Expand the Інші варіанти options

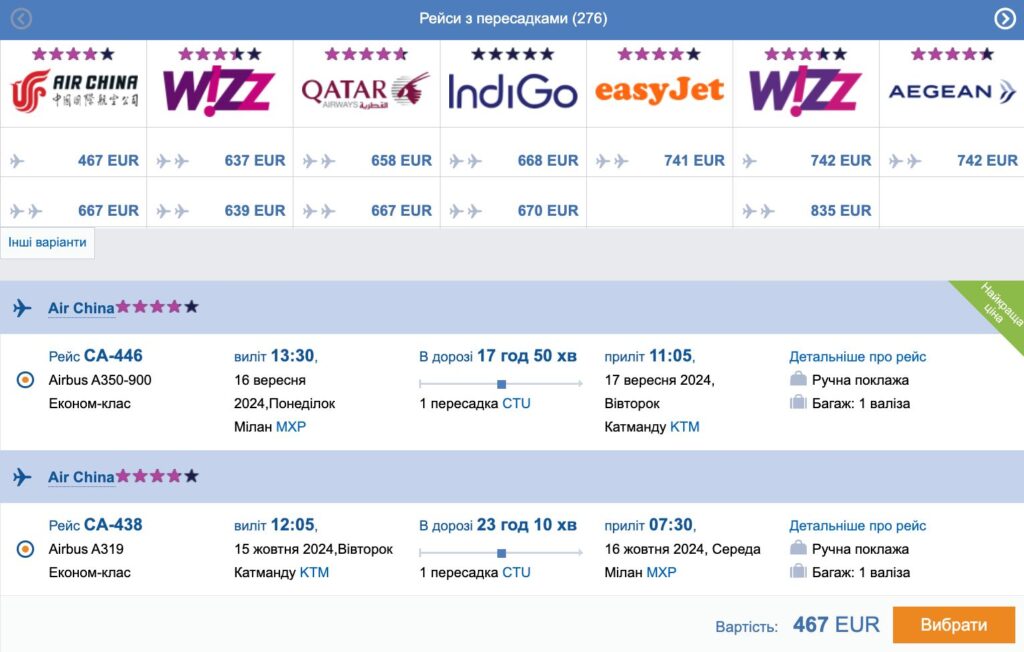pyautogui.click(x=48, y=243)
